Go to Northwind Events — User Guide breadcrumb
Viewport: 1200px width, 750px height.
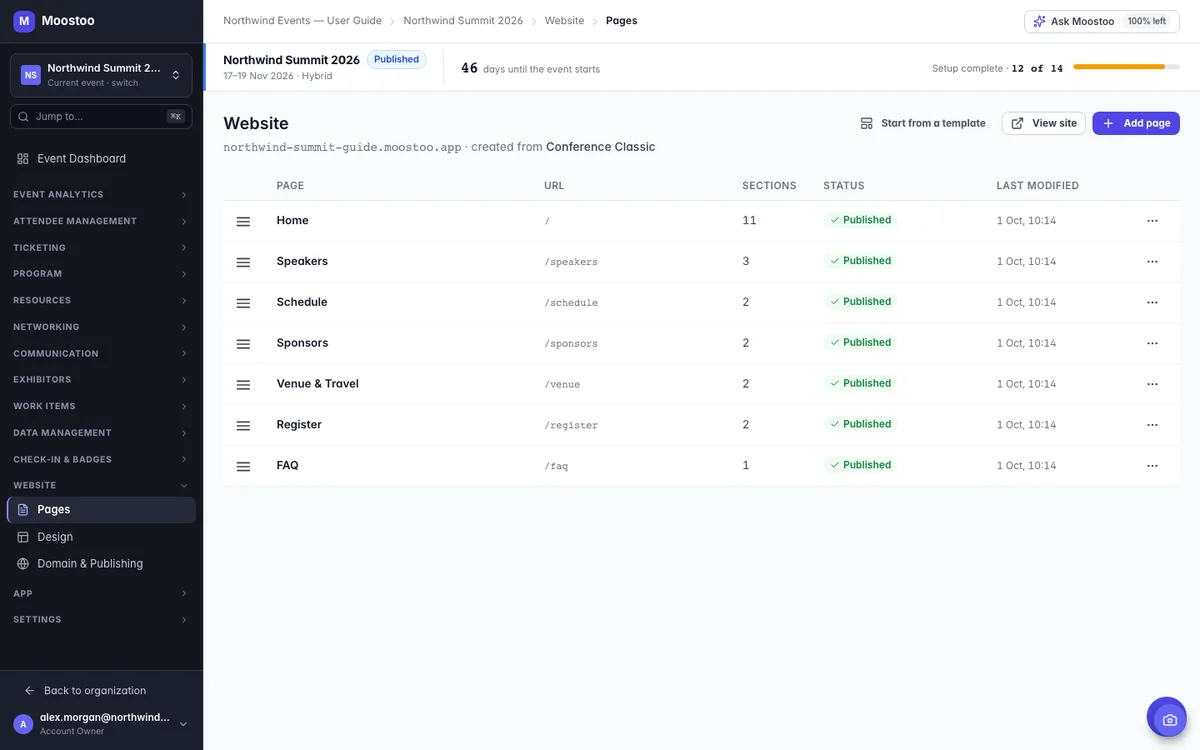(302, 21)
